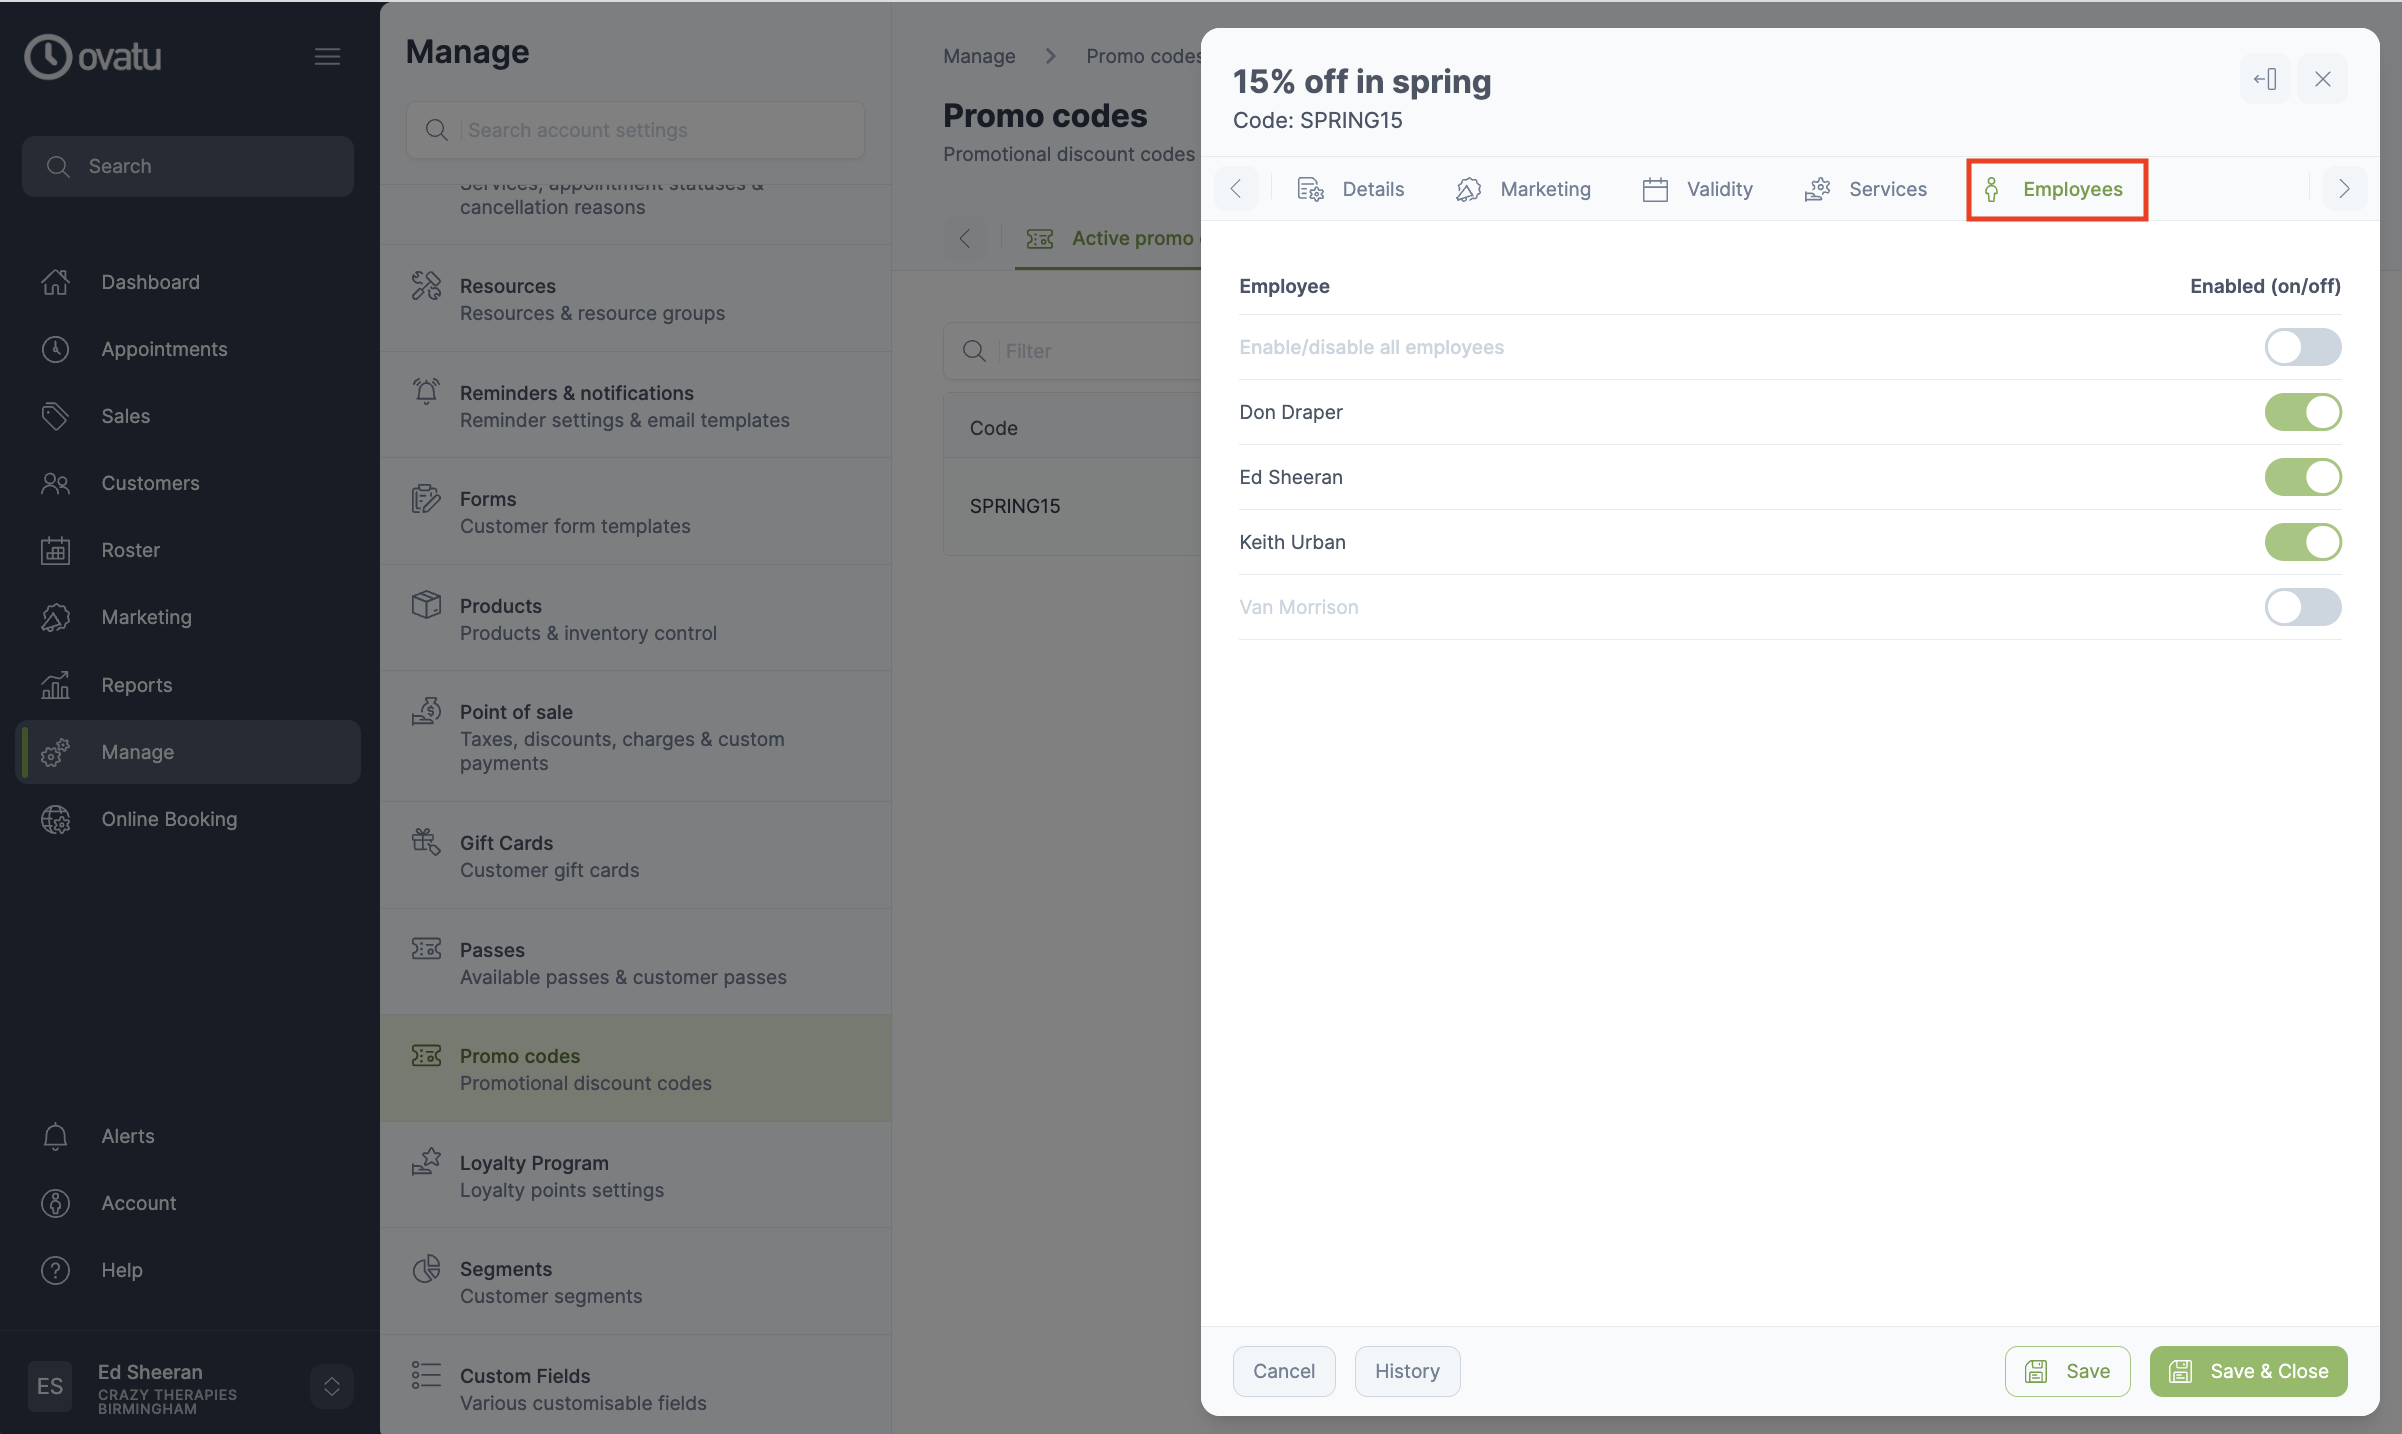Switch to the Validity tab

point(1697,189)
